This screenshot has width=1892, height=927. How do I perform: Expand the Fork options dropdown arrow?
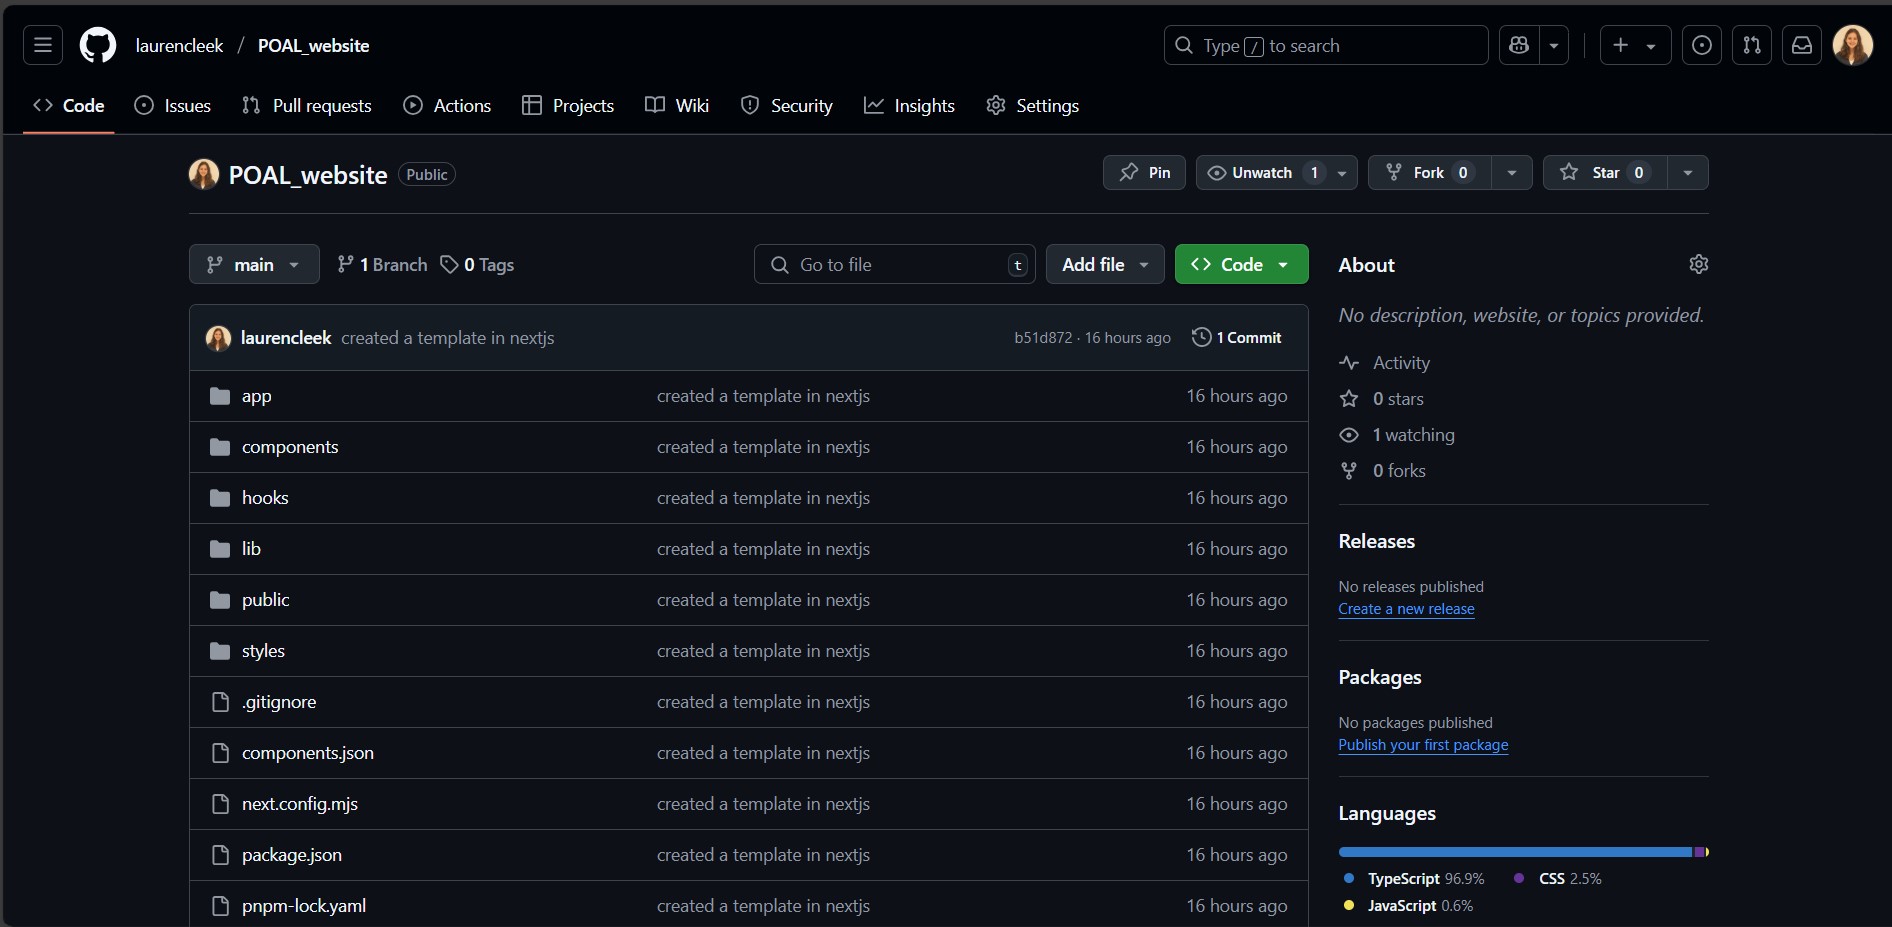coord(1512,173)
